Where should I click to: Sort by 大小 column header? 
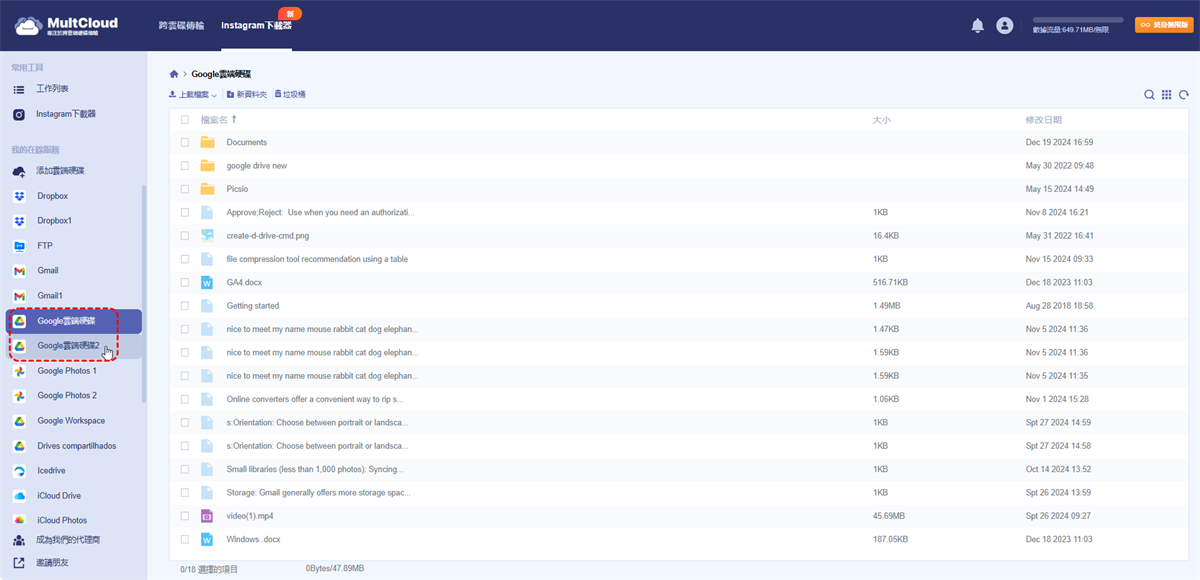point(881,120)
